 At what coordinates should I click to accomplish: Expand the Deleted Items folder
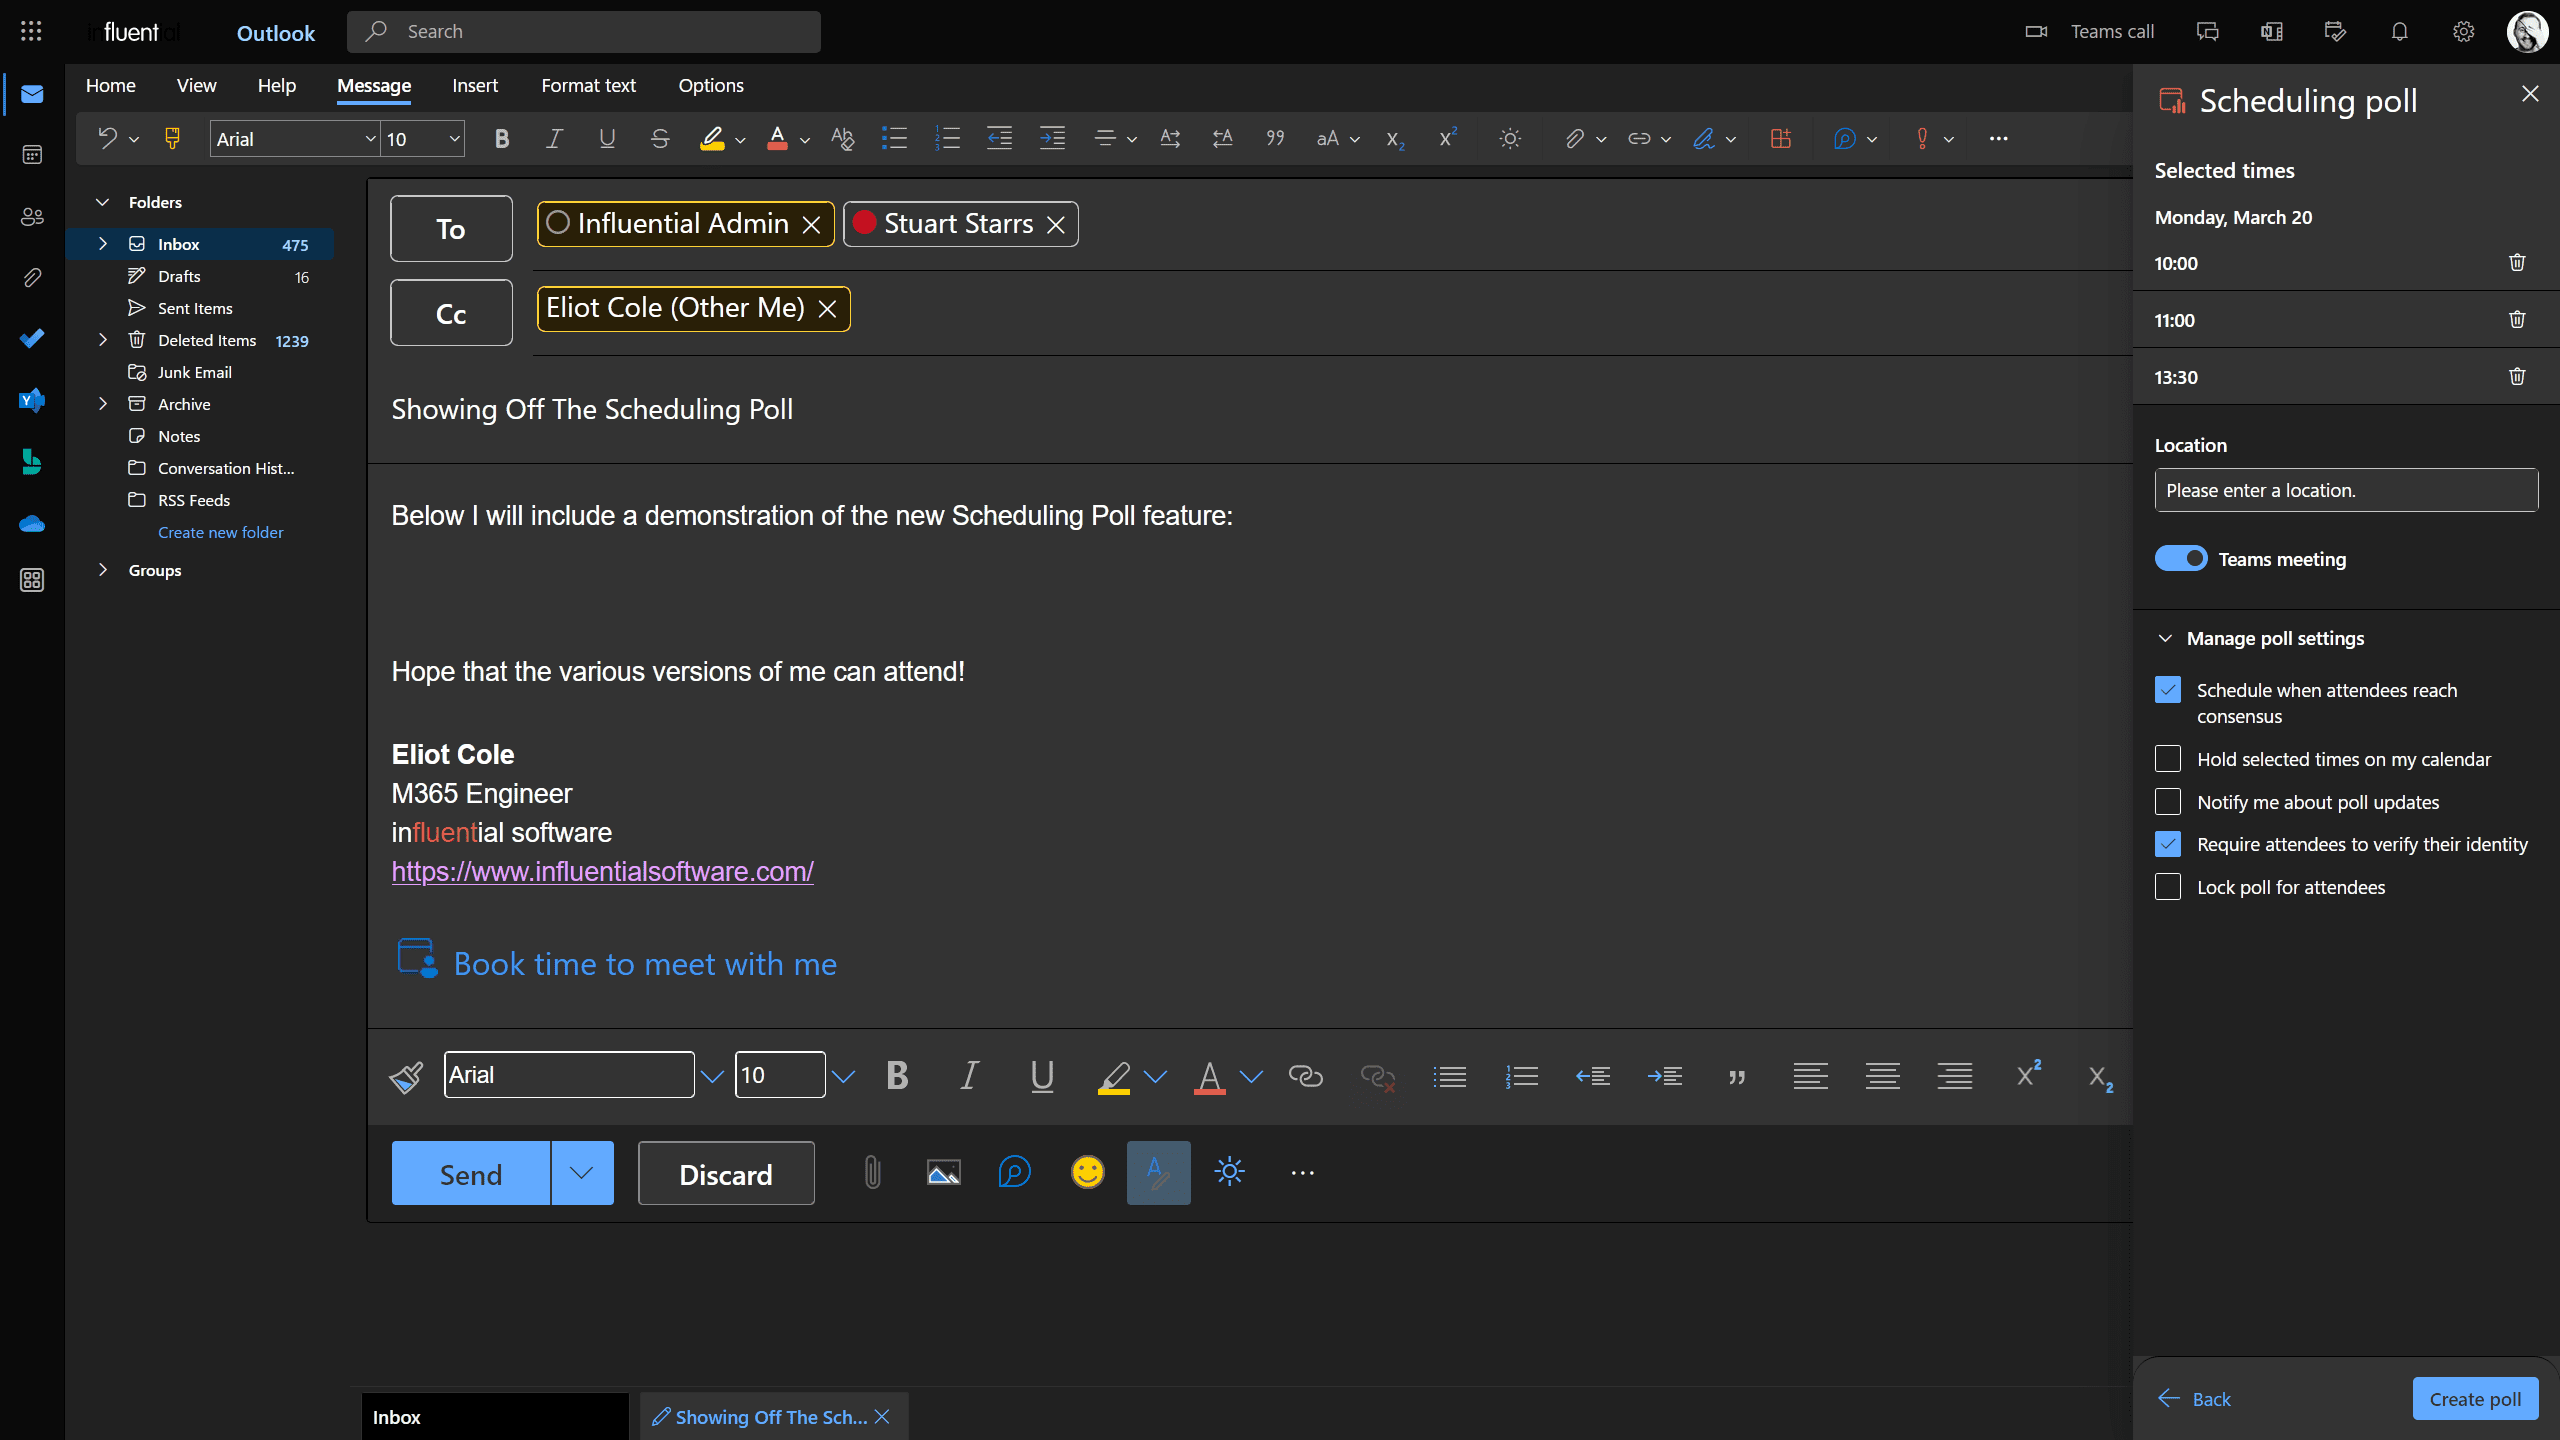click(102, 340)
